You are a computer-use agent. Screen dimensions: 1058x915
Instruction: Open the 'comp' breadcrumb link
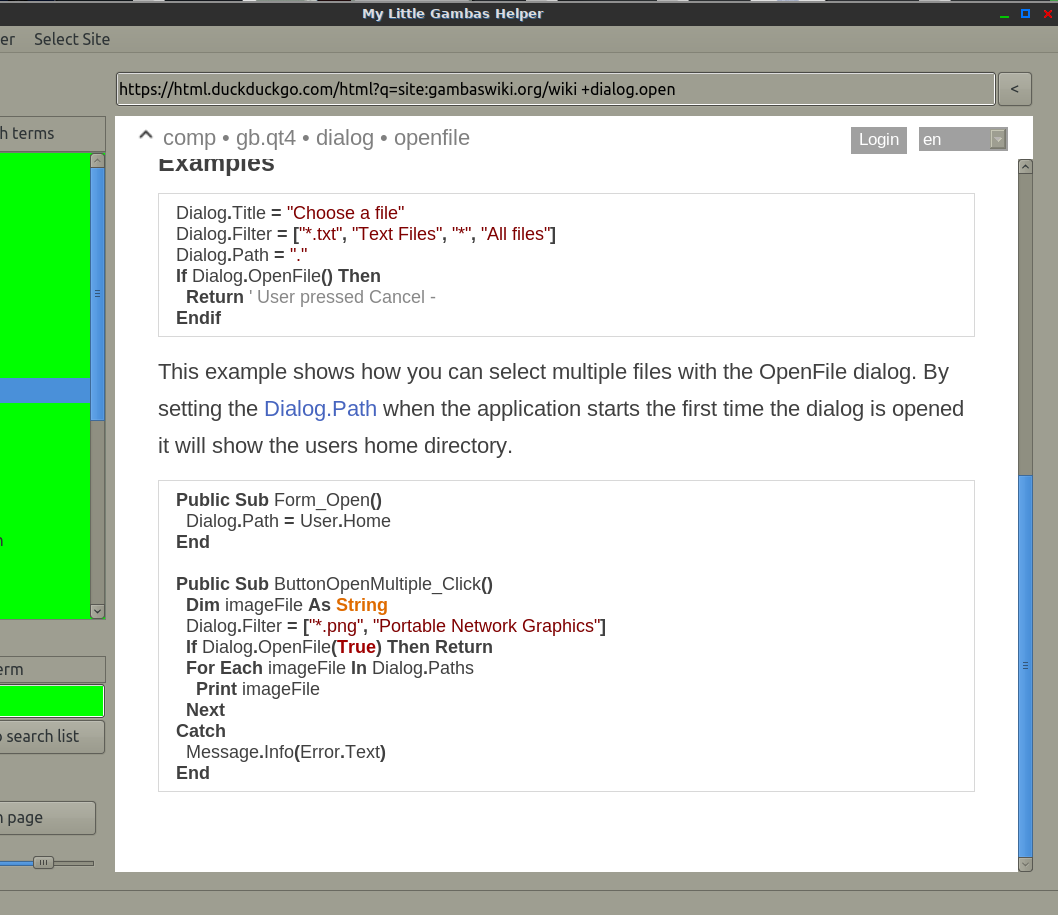tap(189, 138)
